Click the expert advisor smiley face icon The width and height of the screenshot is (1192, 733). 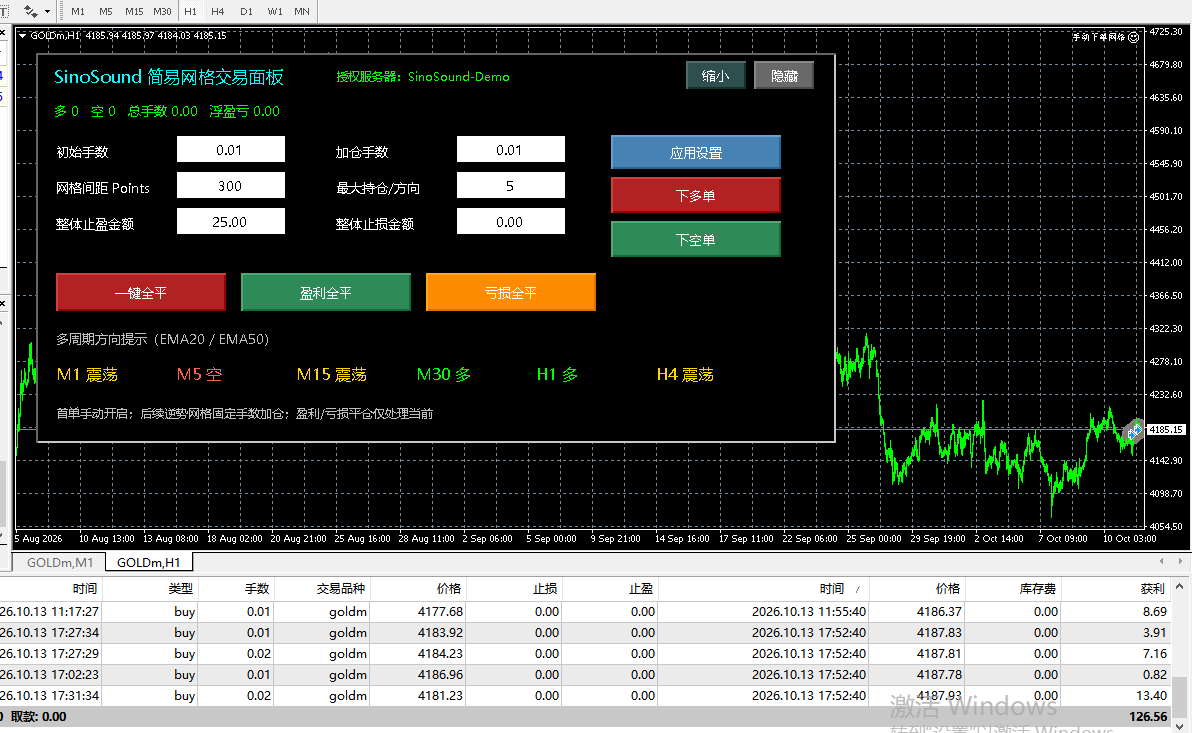(1133, 36)
